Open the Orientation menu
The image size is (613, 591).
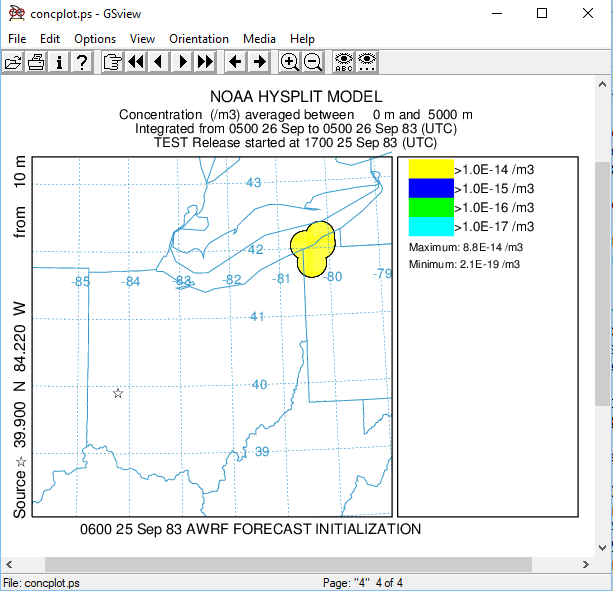(199, 39)
